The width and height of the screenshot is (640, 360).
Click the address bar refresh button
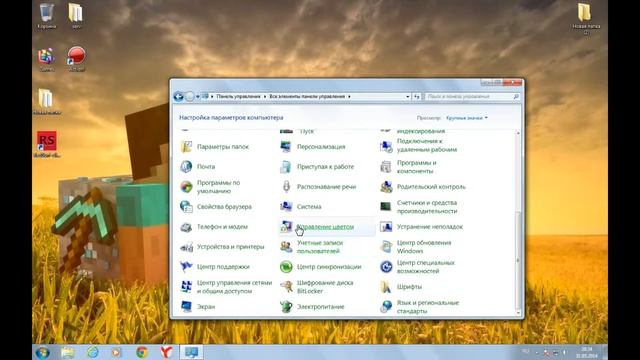[x=416, y=97]
